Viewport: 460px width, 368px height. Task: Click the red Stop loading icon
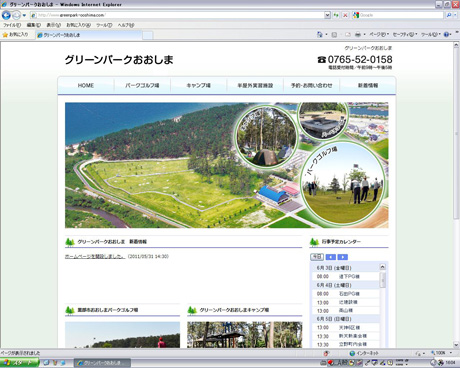345,15
